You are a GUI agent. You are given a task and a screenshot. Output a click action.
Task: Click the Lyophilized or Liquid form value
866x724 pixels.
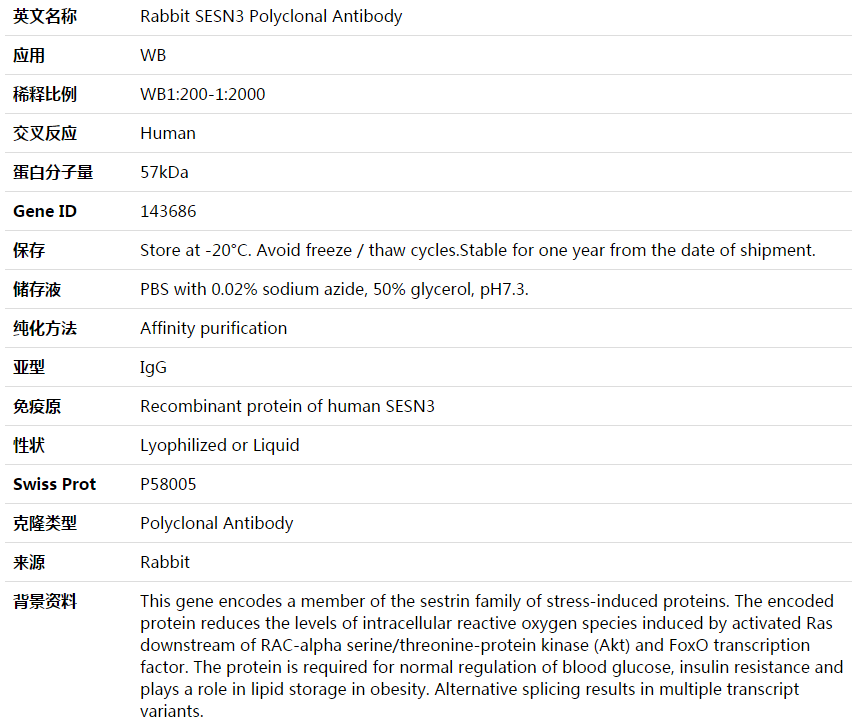click(220, 446)
